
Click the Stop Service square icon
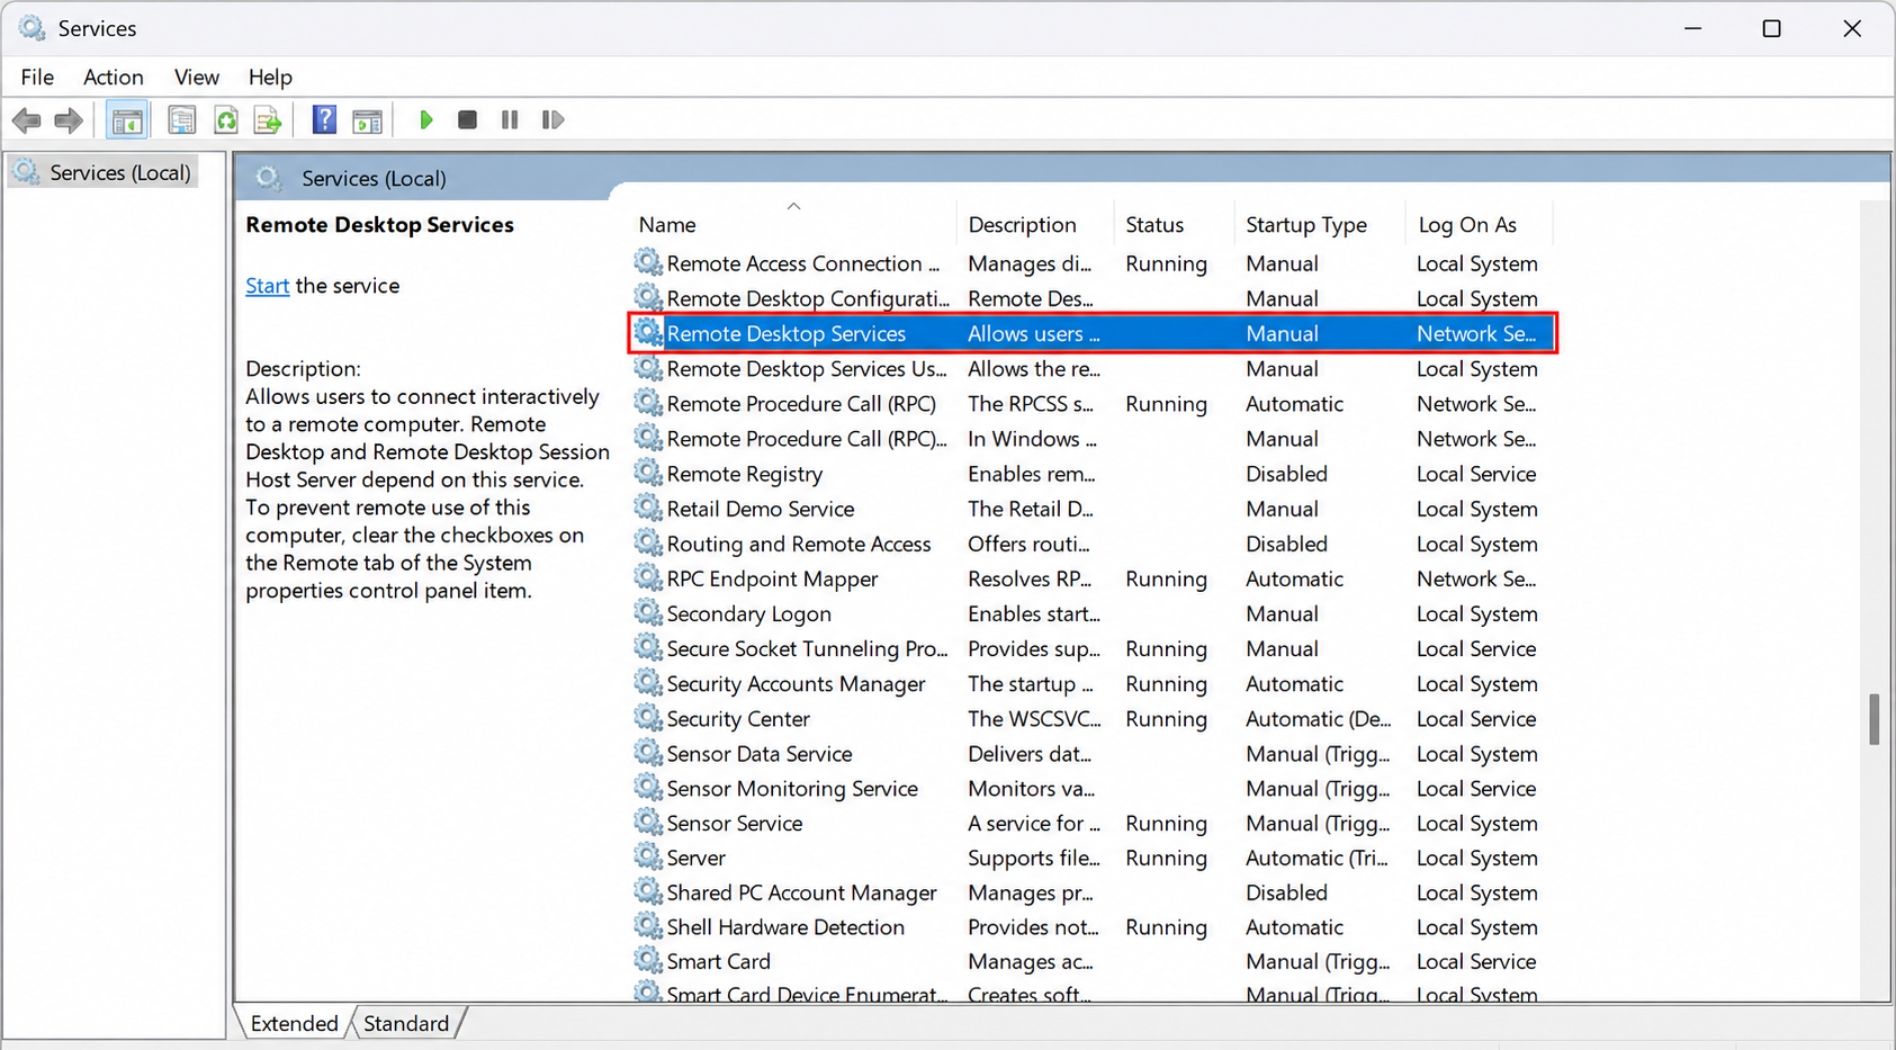[467, 120]
